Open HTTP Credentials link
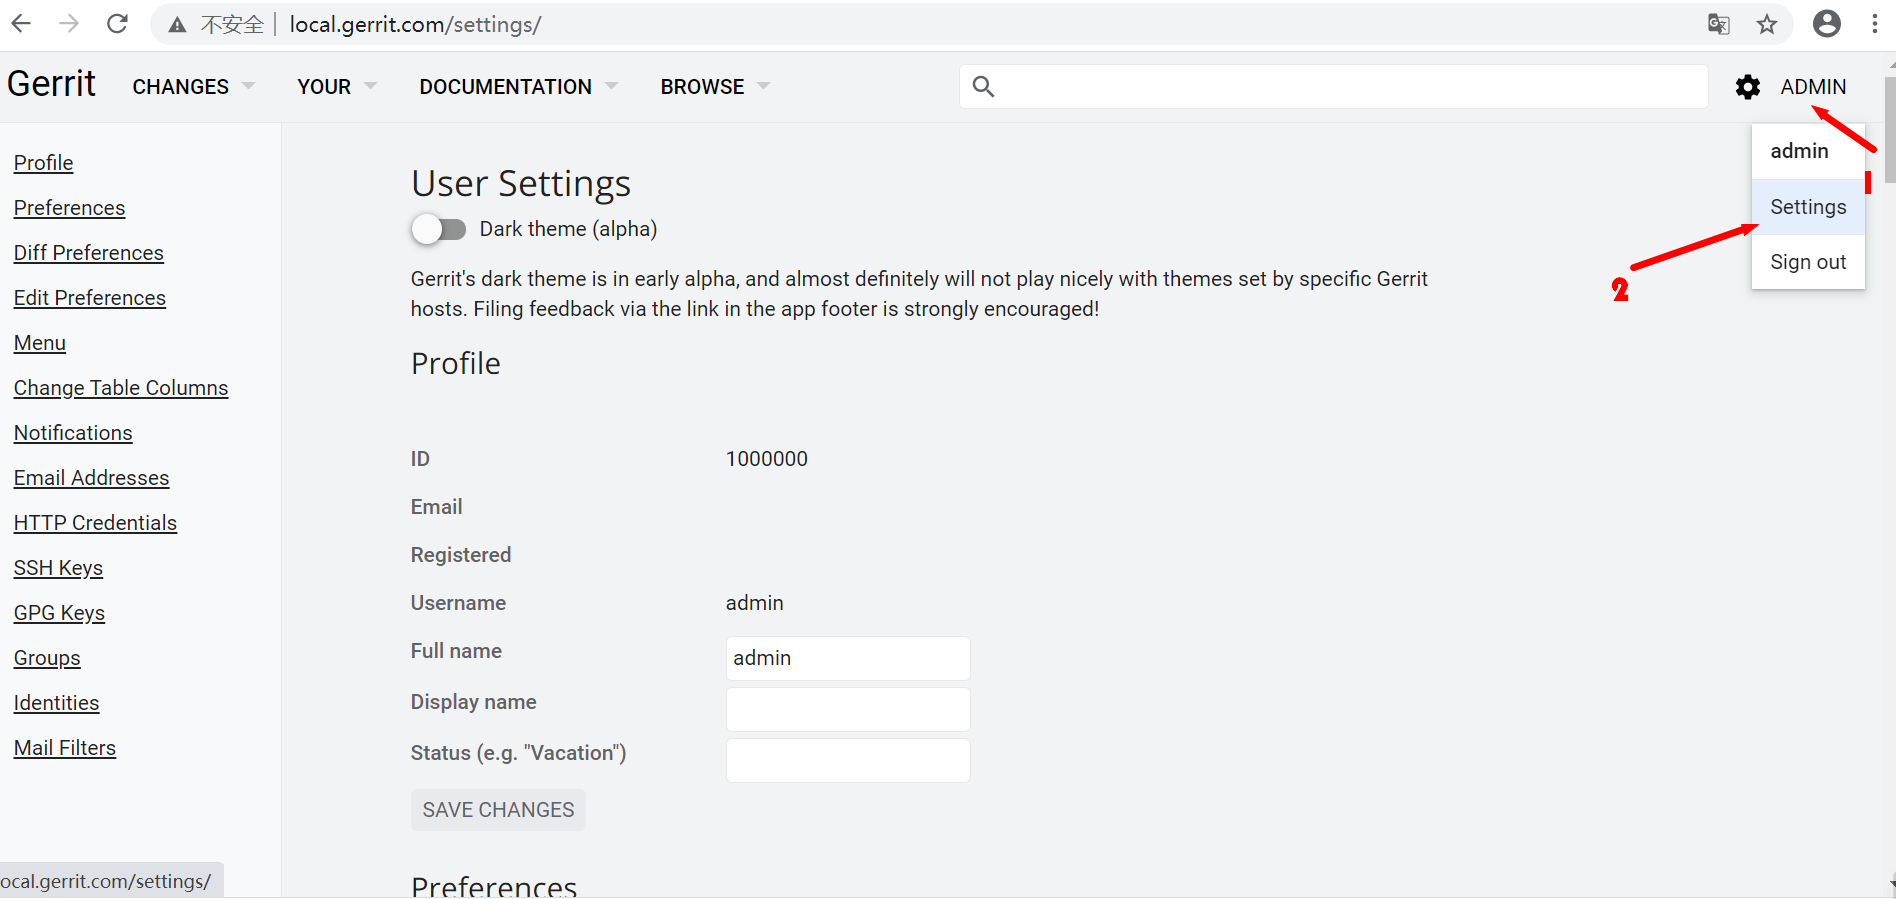 [x=95, y=523]
